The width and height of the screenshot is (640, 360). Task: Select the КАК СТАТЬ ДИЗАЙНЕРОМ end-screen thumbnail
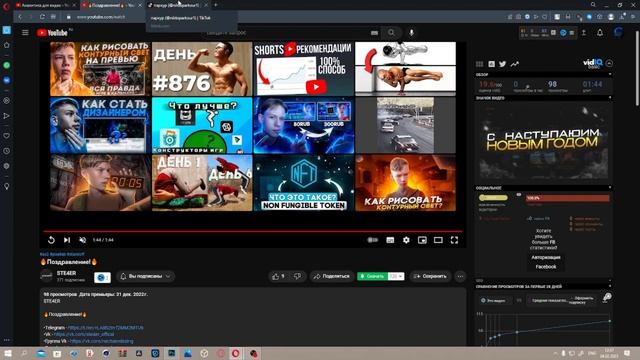pyautogui.click(x=100, y=125)
